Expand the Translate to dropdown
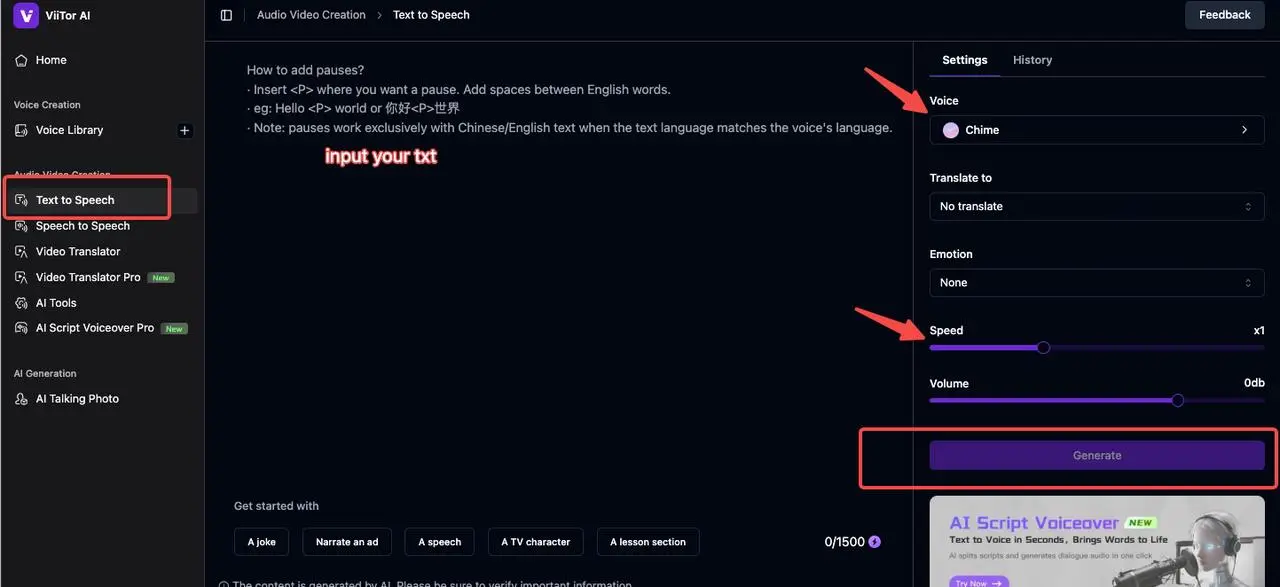 pyautogui.click(x=1096, y=206)
